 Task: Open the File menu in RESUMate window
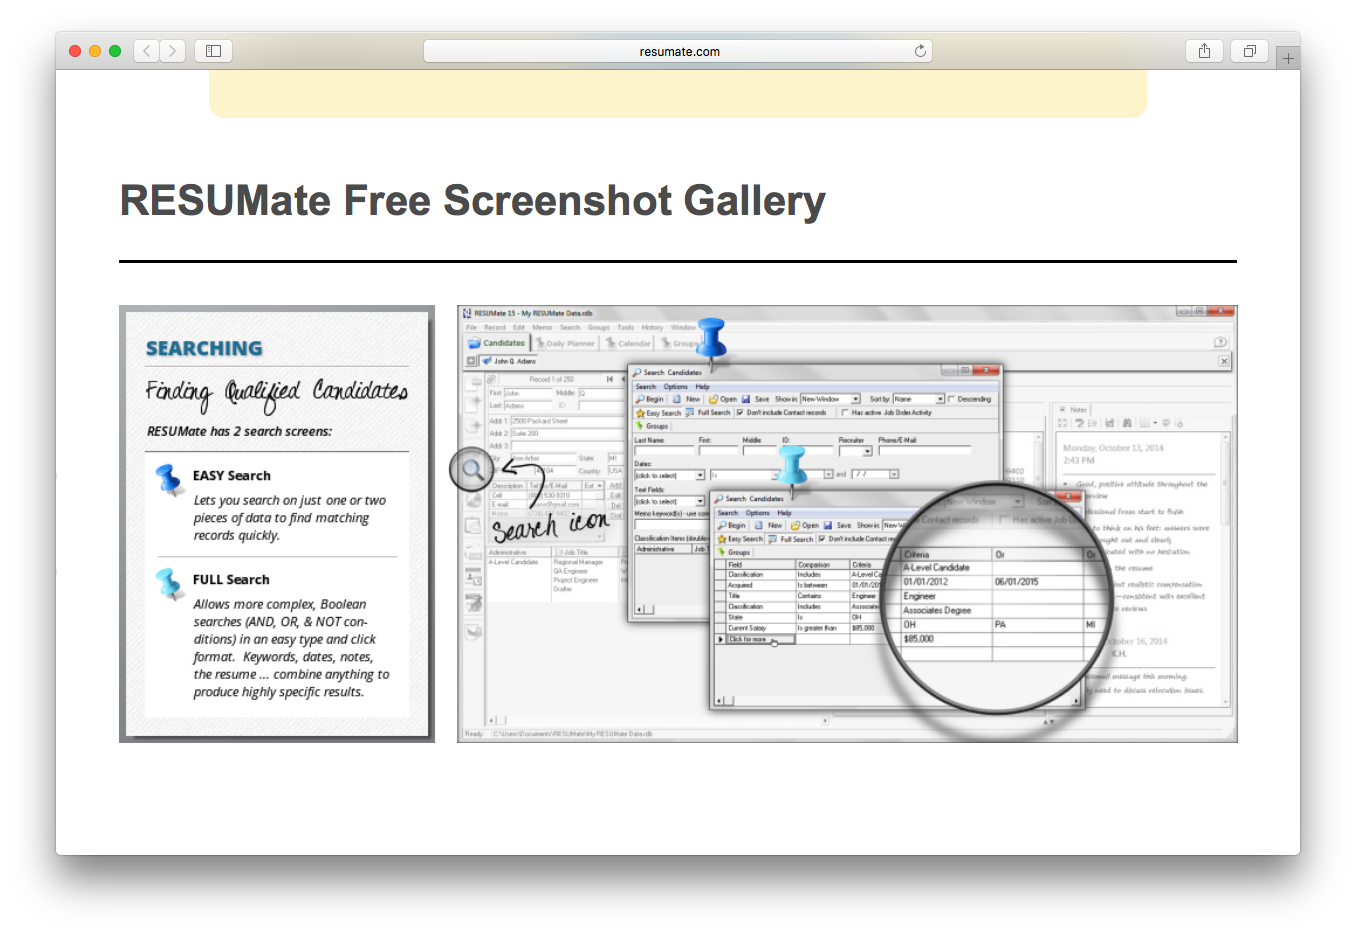click(471, 327)
